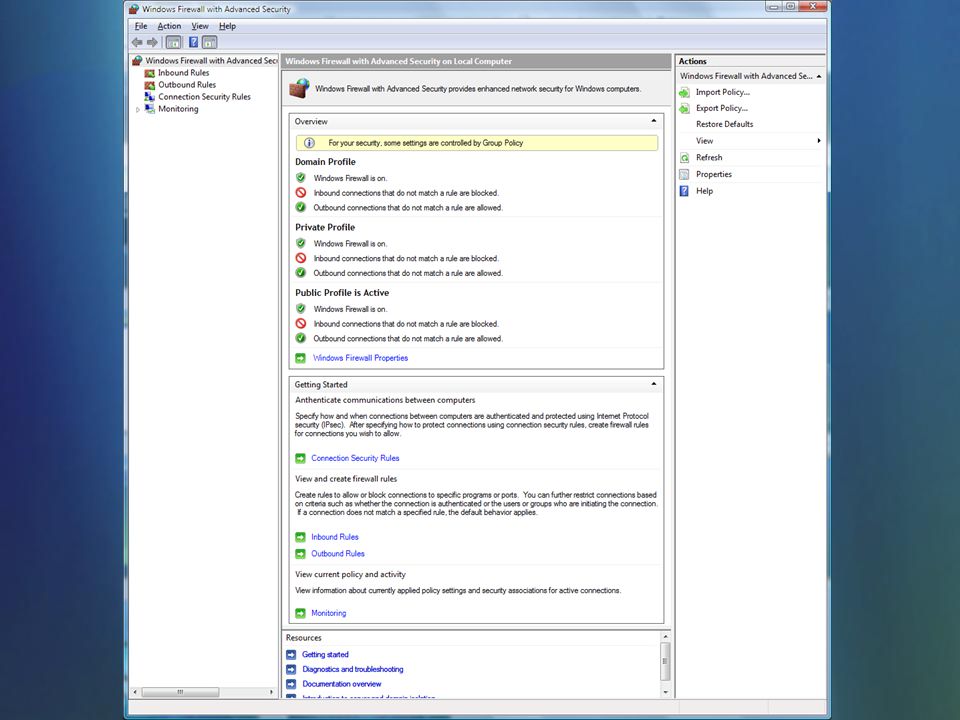
Task: Click the Connection Security Rules tree icon
Action: coord(149,97)
